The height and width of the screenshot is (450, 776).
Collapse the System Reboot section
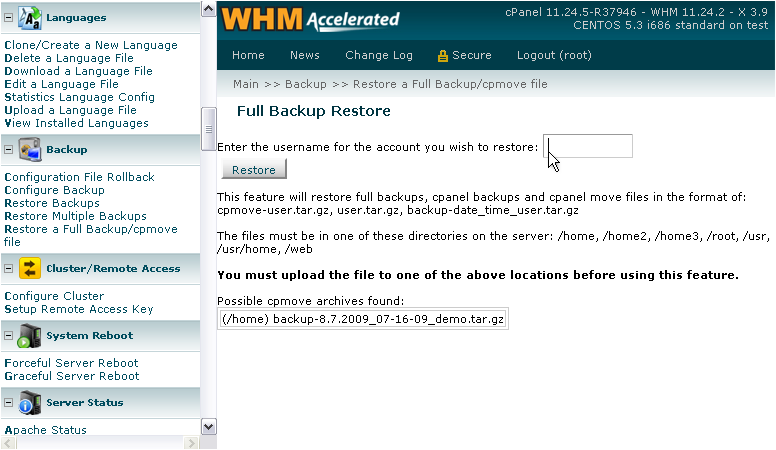pyautogui.click(x=8, y=336)
